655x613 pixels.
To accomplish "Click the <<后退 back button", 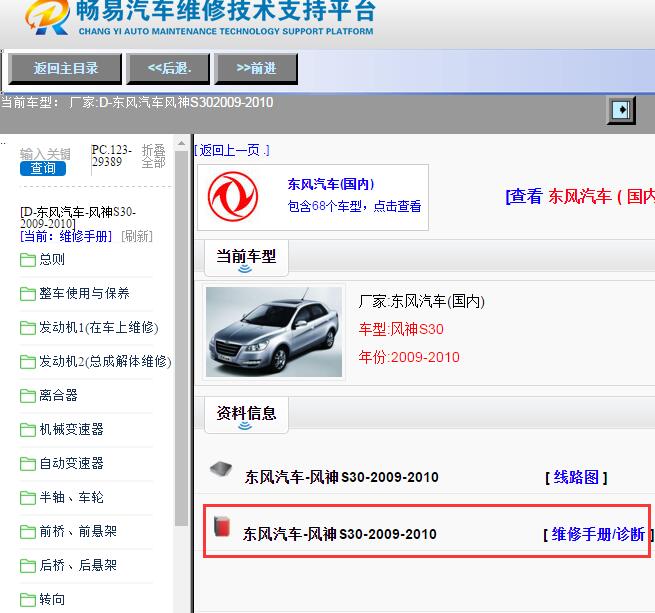I will 168,68.
